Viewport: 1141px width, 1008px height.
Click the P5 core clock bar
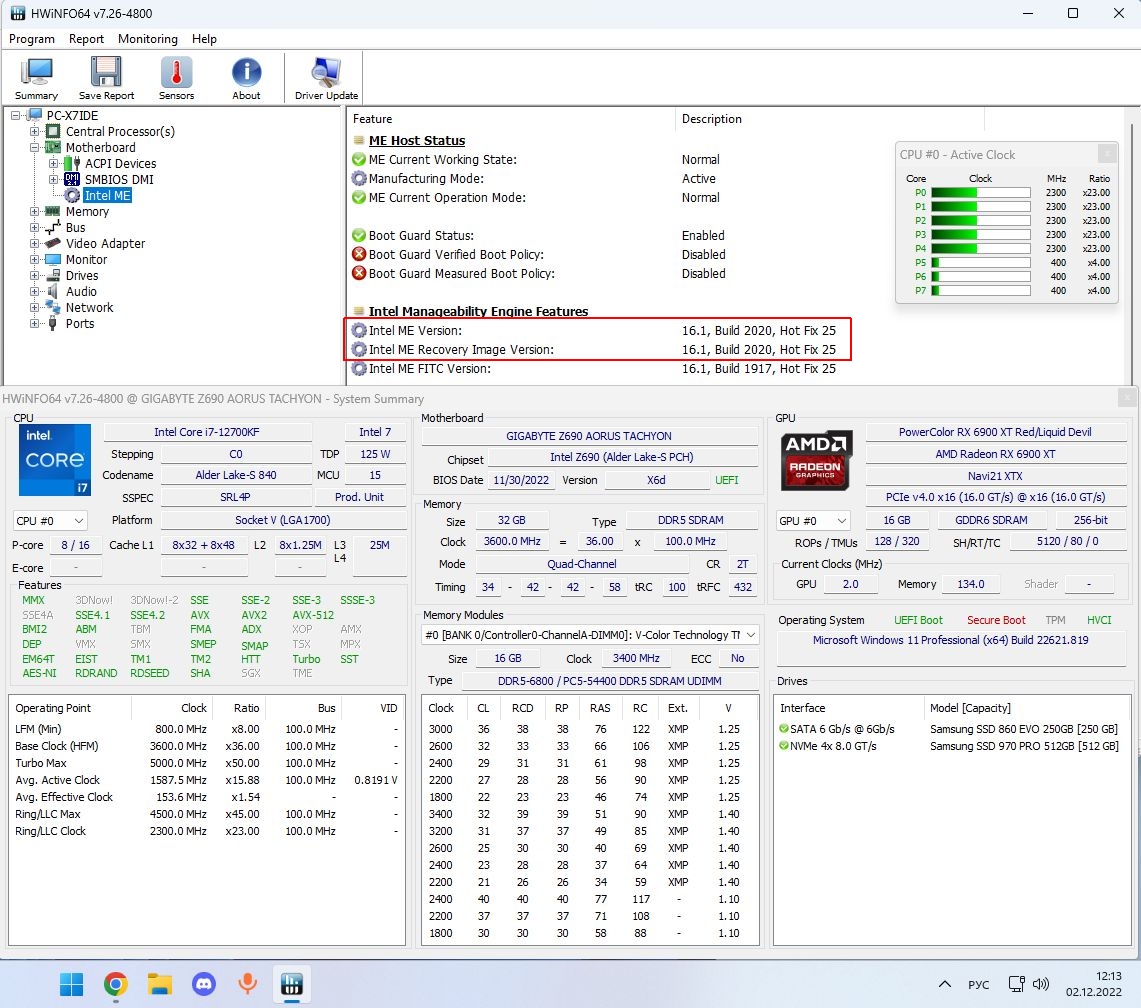click(x=980, y=263)
